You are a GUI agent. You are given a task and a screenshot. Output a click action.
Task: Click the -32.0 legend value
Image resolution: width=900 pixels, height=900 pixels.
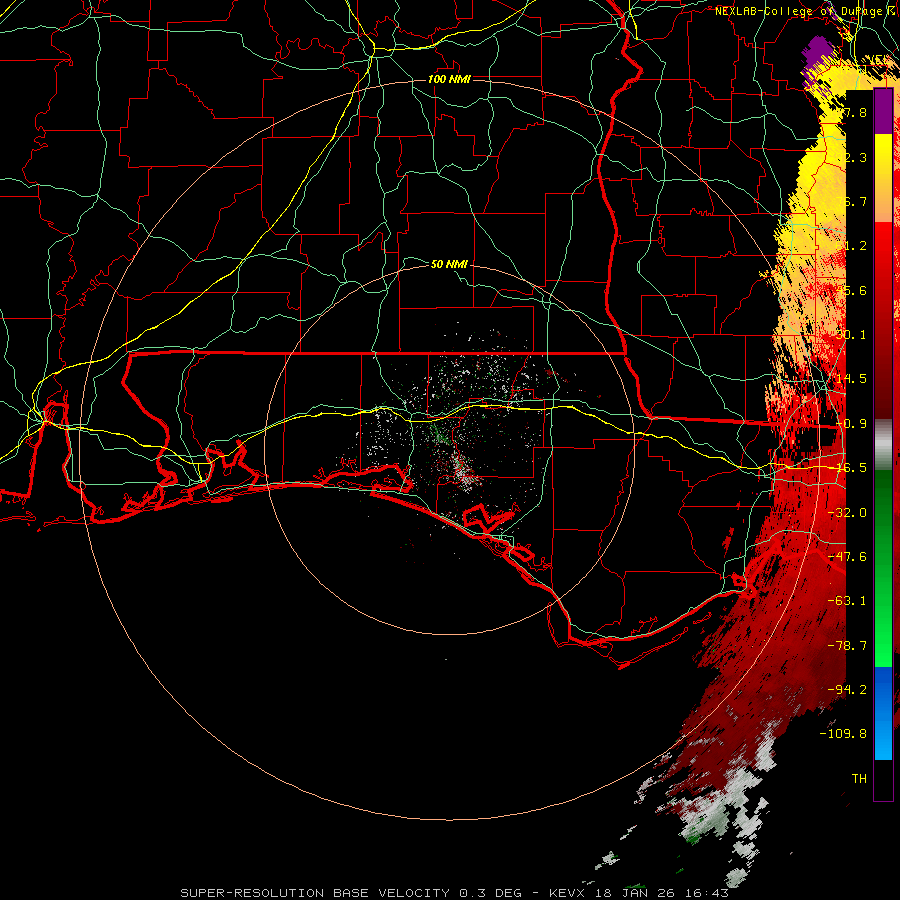coord(847,512)
